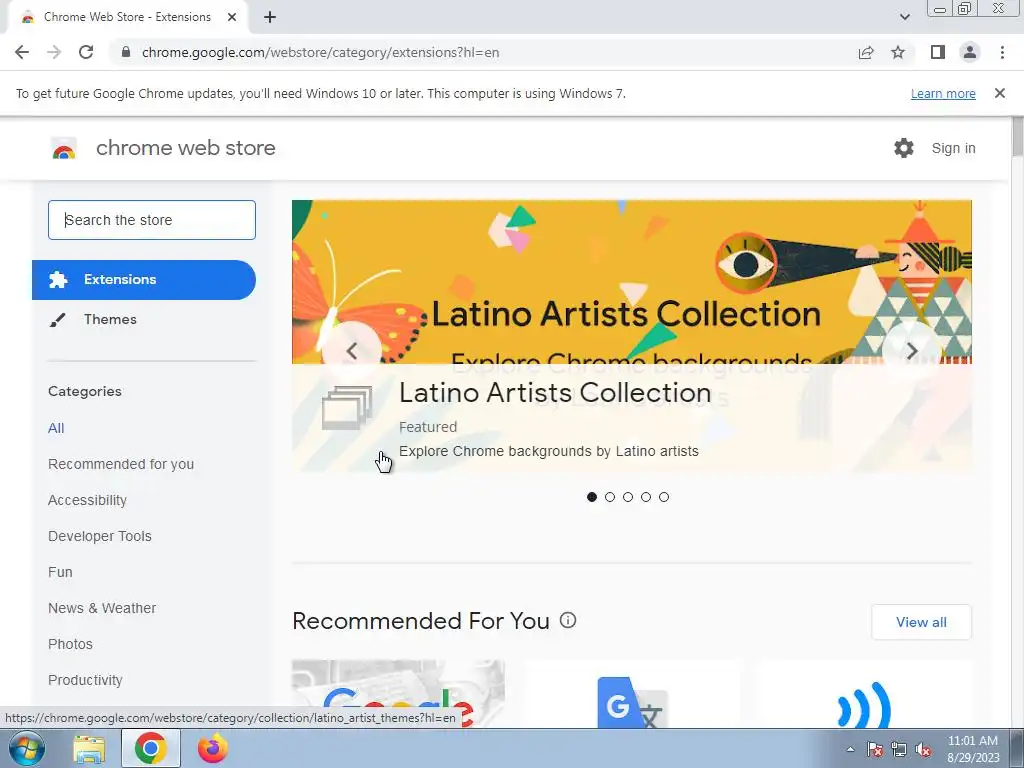Screen dimensions: 1024x768
Task: Open the Developer Tools category
Action: point(100,536)
